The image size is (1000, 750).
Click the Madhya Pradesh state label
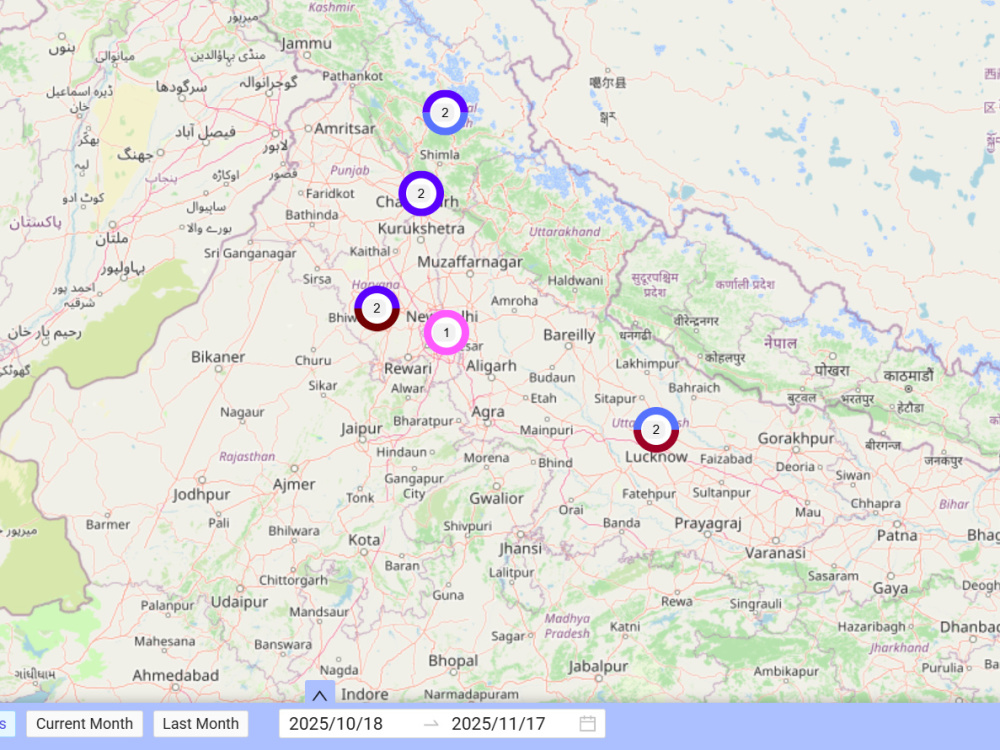(x=567, y=626)
